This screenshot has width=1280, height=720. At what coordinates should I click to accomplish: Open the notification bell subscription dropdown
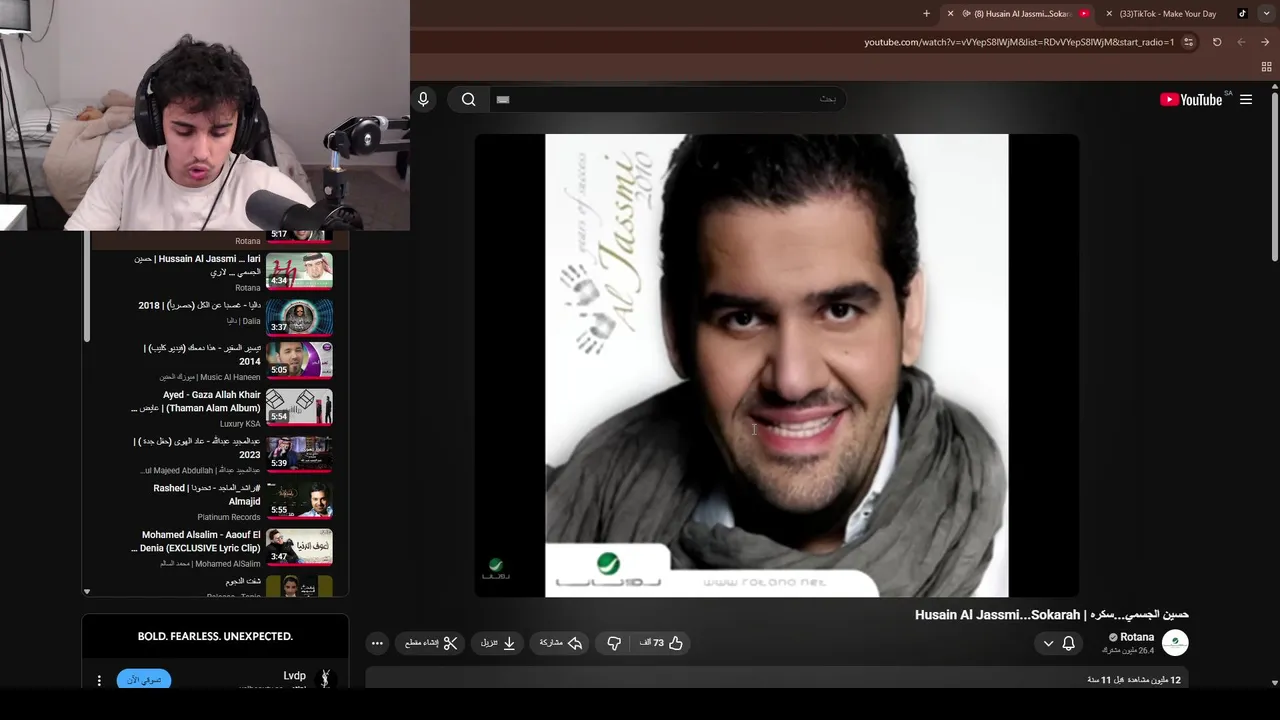(x=1059, y=643)
